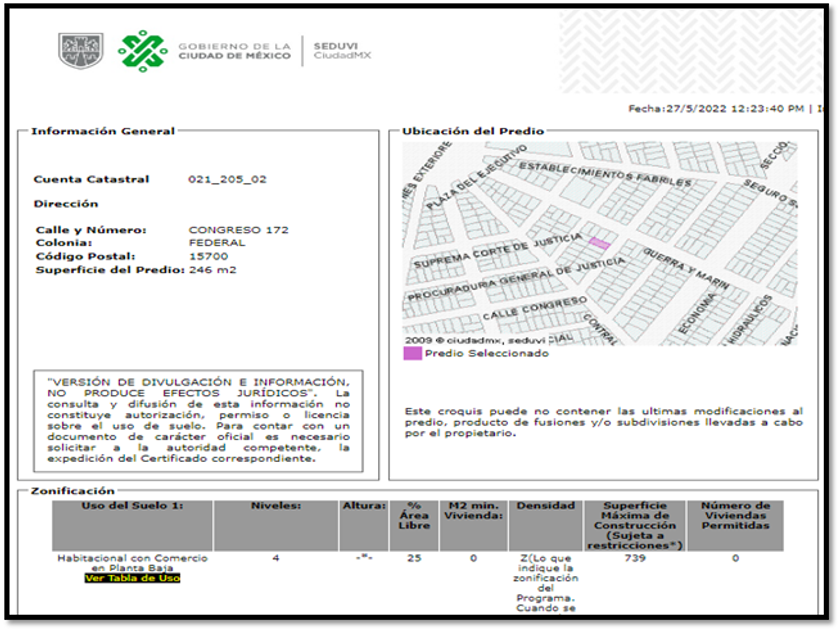The image size is (840, 630).
Task: Select colonia value 'FEDERAL'
Action: coord(217,243)
